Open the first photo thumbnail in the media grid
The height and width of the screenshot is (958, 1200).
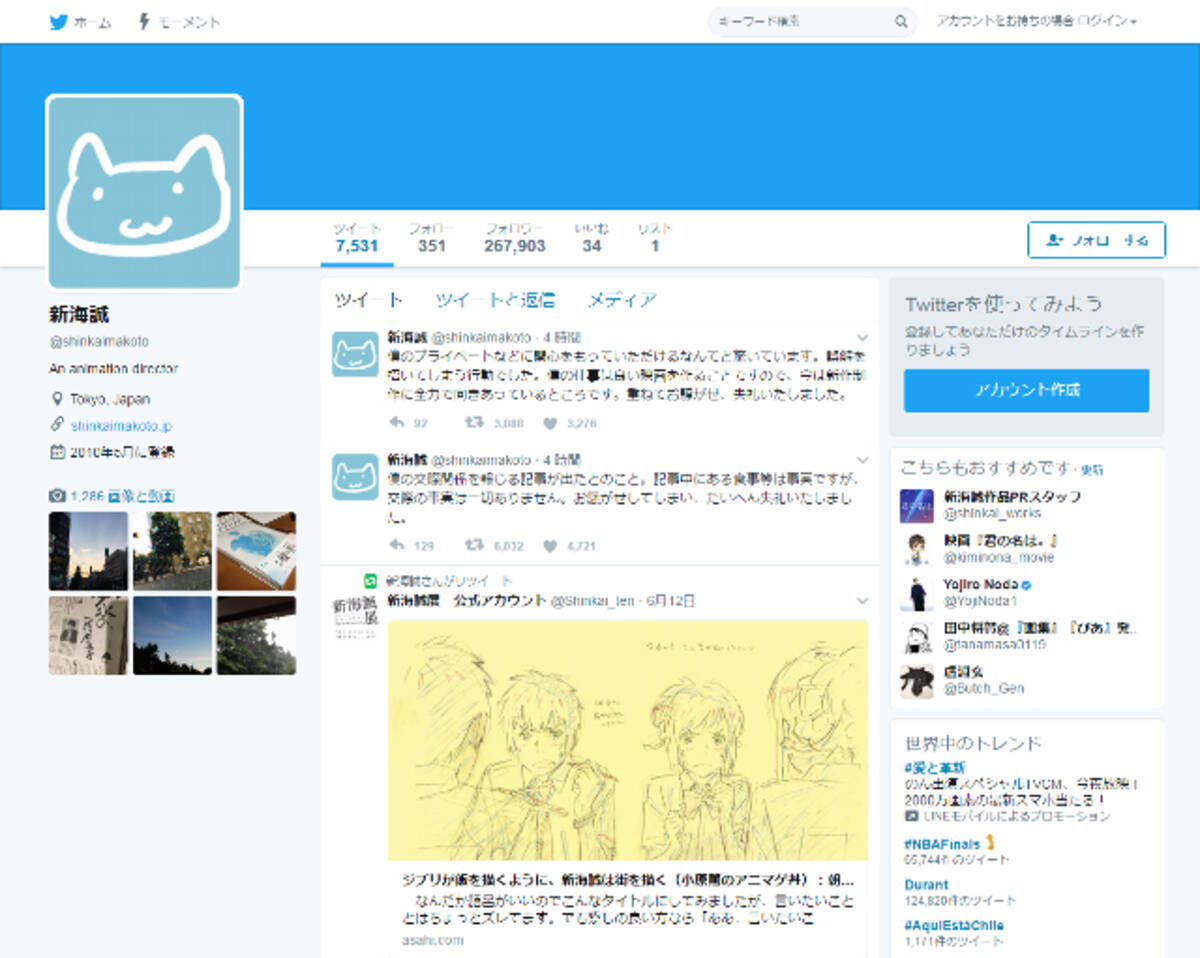[88, 551]
